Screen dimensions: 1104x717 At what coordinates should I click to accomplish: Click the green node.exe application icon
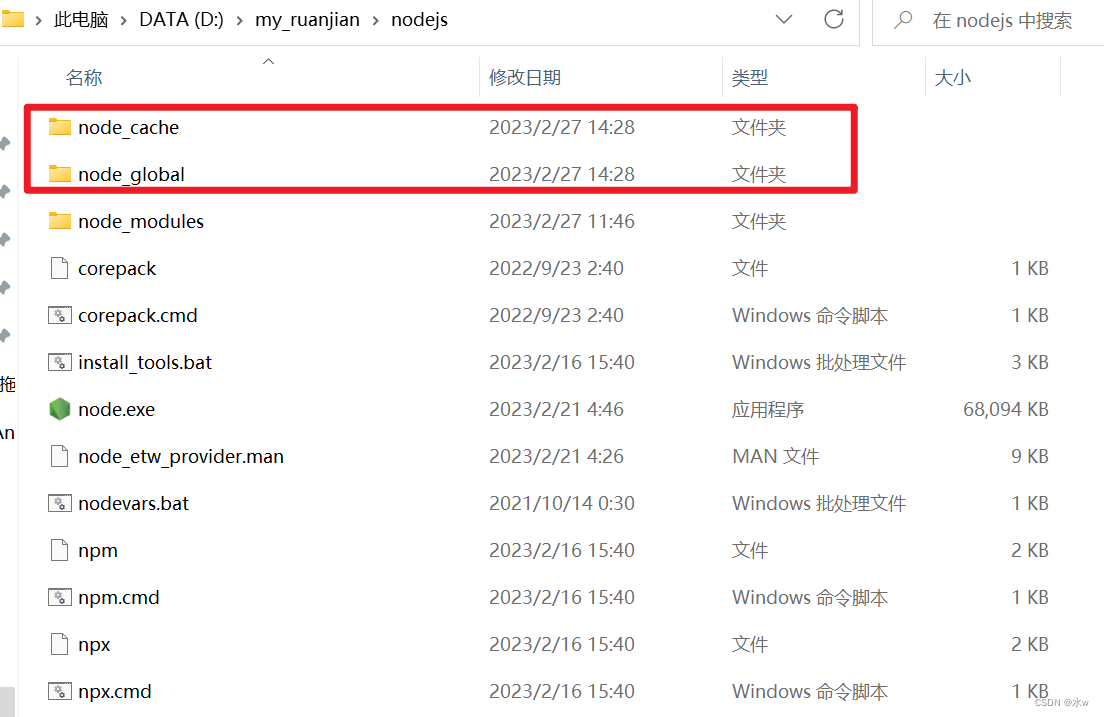click(x=60, y=409)
